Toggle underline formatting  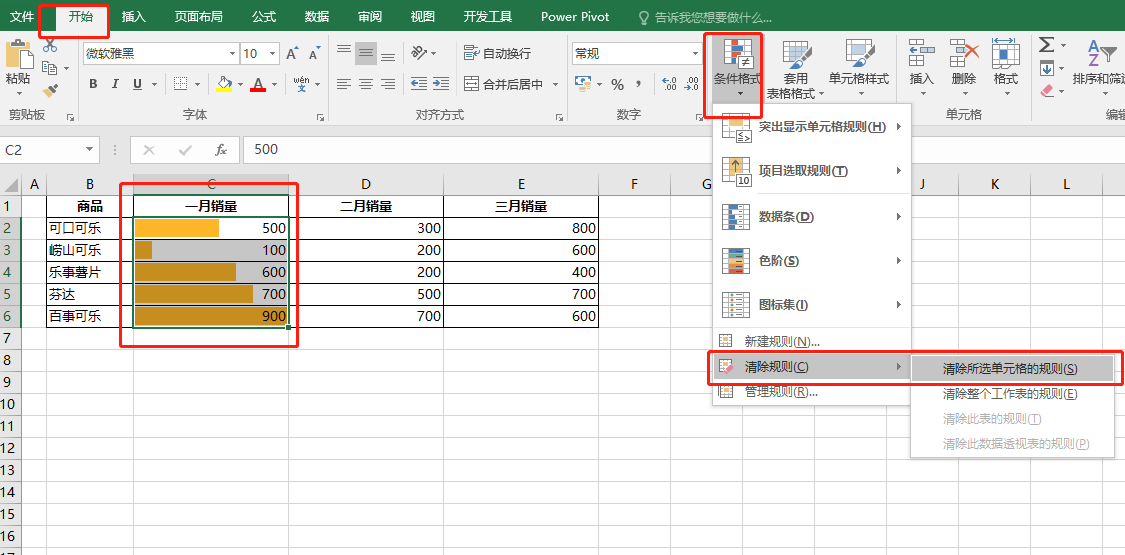136,85
